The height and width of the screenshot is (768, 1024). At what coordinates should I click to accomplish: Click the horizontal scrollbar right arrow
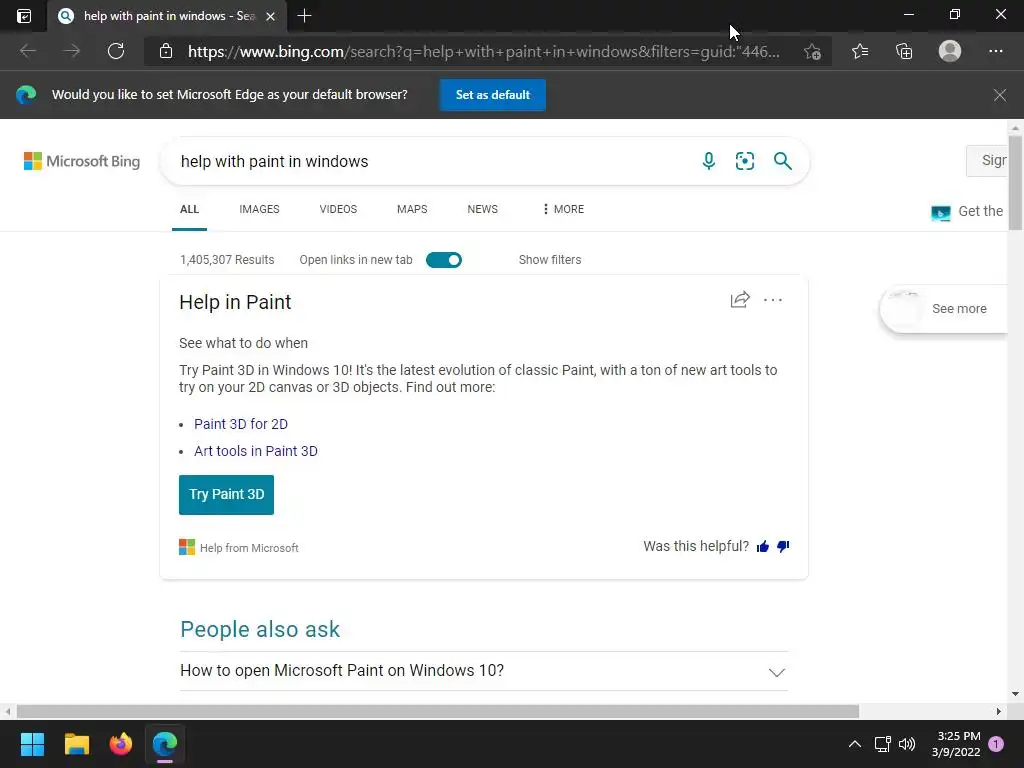click(x=999, y=711)
